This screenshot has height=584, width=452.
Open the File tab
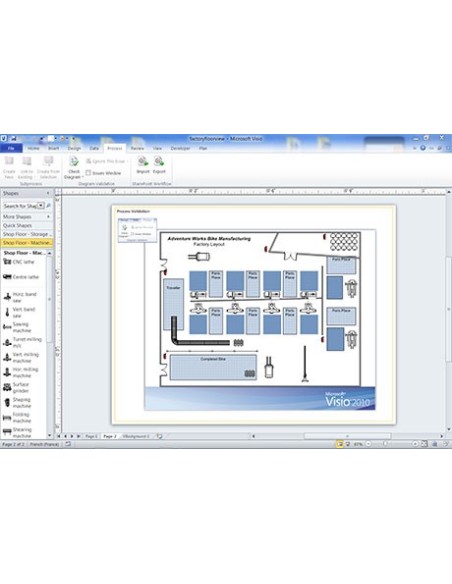12,148
